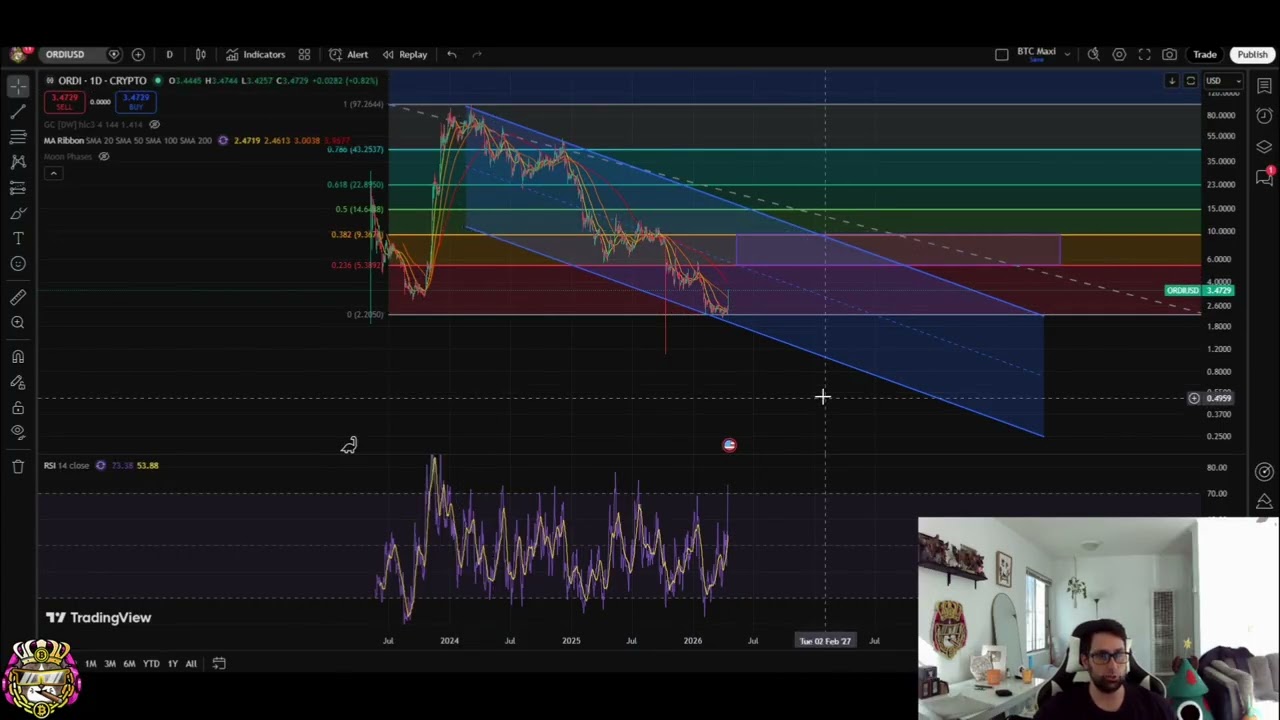The height and width of the screenshot is (720, 1280).
Task: Toggle visibility of Moon Phases indicator
Action: pos(103,157)
